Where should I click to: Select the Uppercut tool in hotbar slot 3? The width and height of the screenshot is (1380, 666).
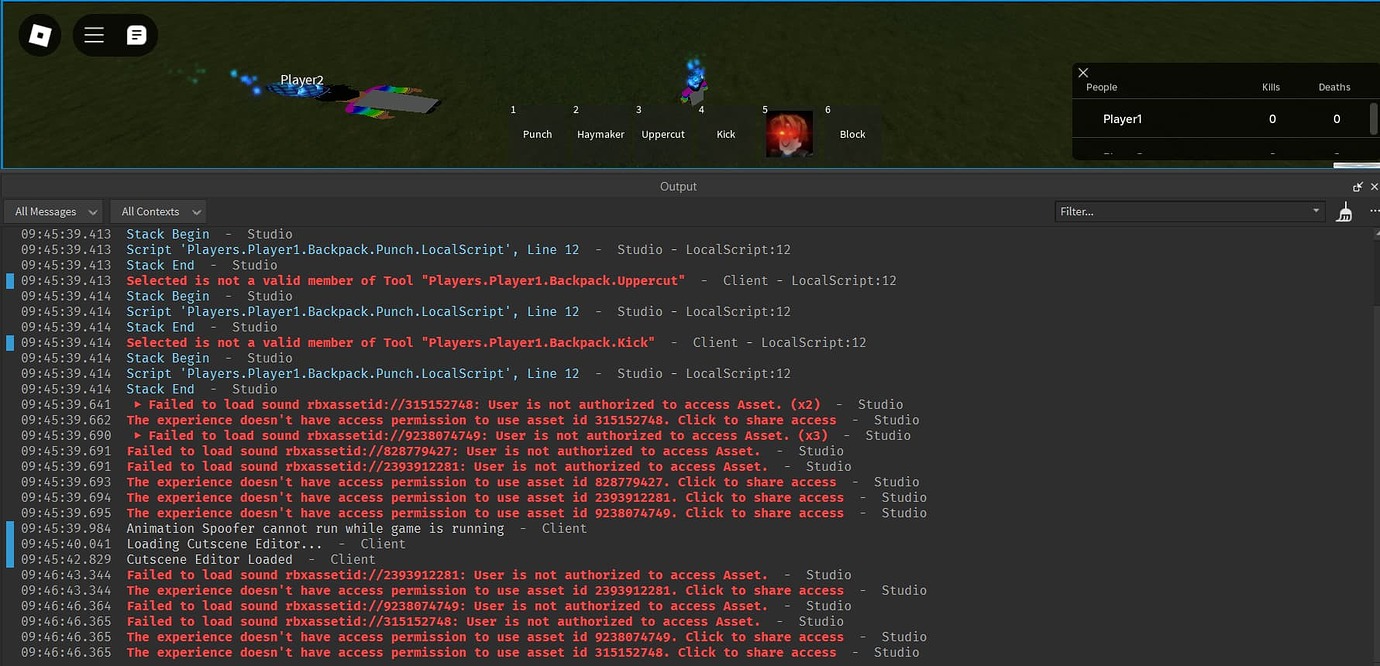(663, 133)
